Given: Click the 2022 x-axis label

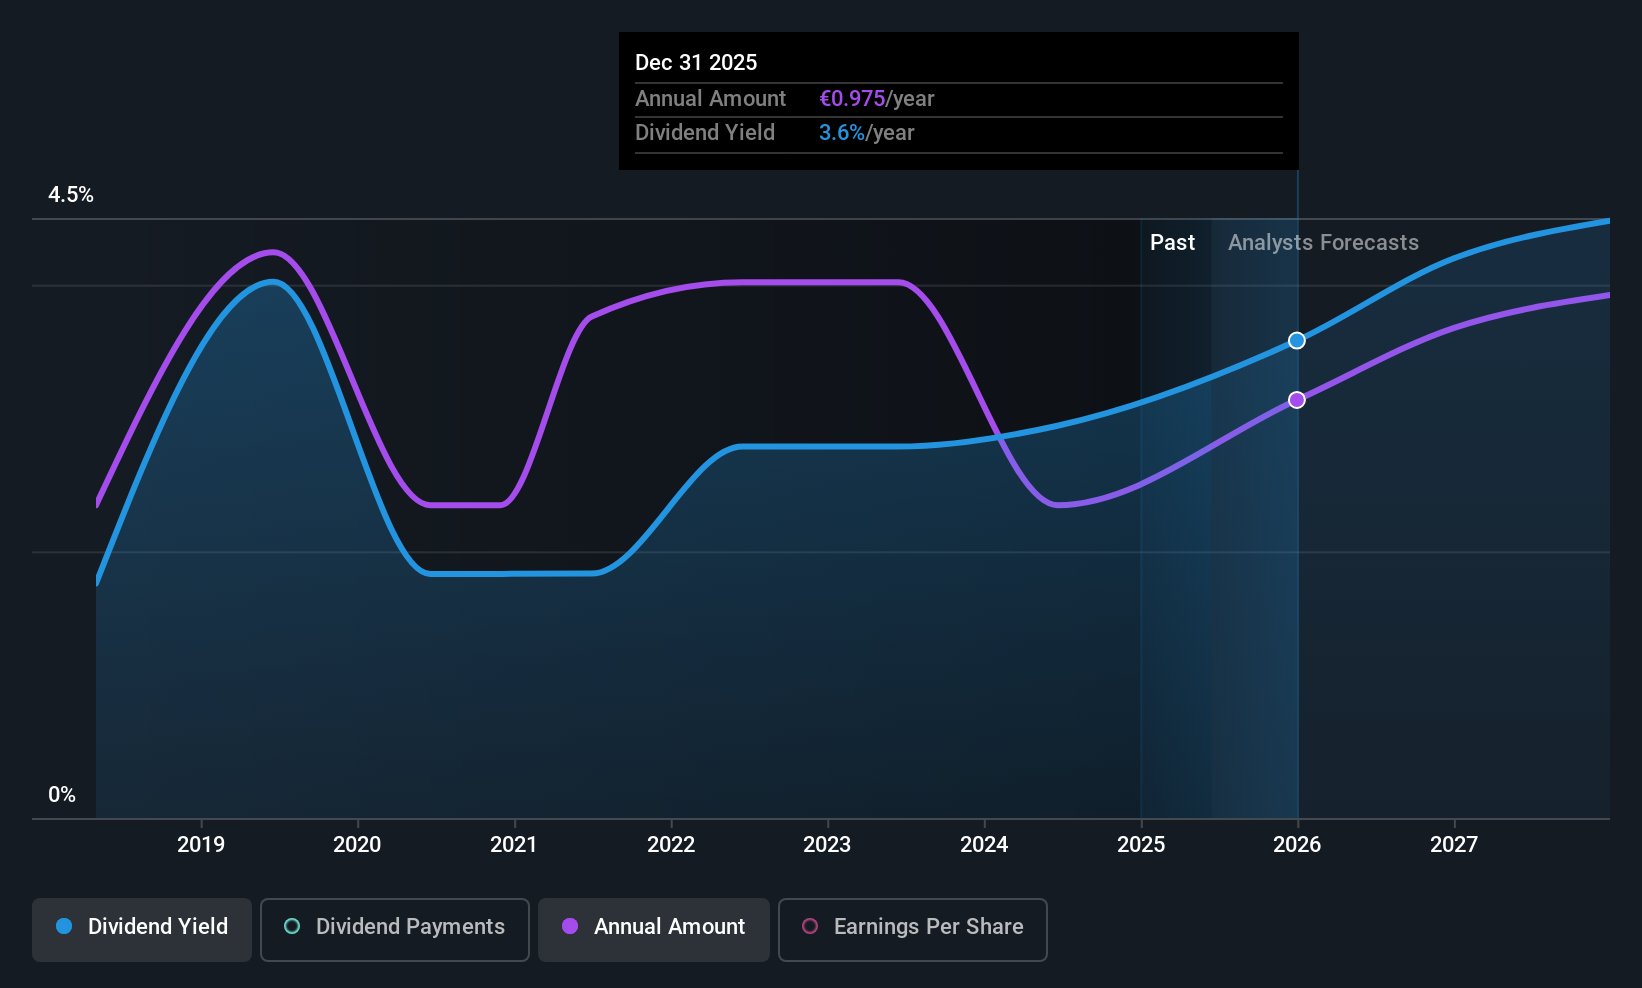Looking at the screenshot, I should click(671, 845).
